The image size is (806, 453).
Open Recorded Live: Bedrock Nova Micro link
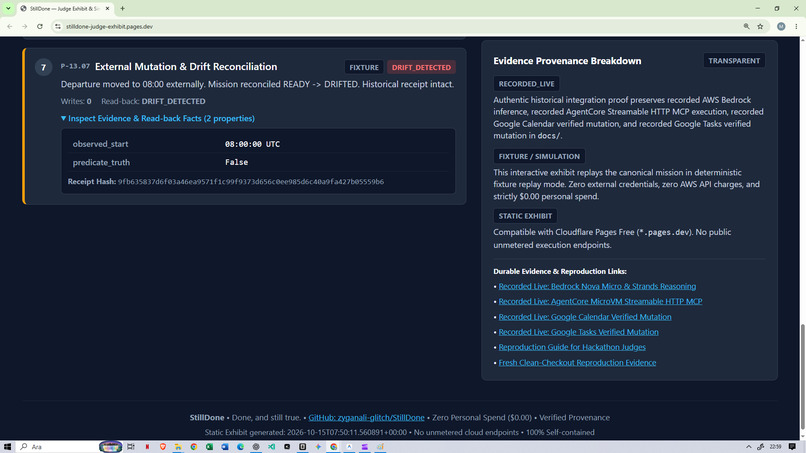coord(597,286)
